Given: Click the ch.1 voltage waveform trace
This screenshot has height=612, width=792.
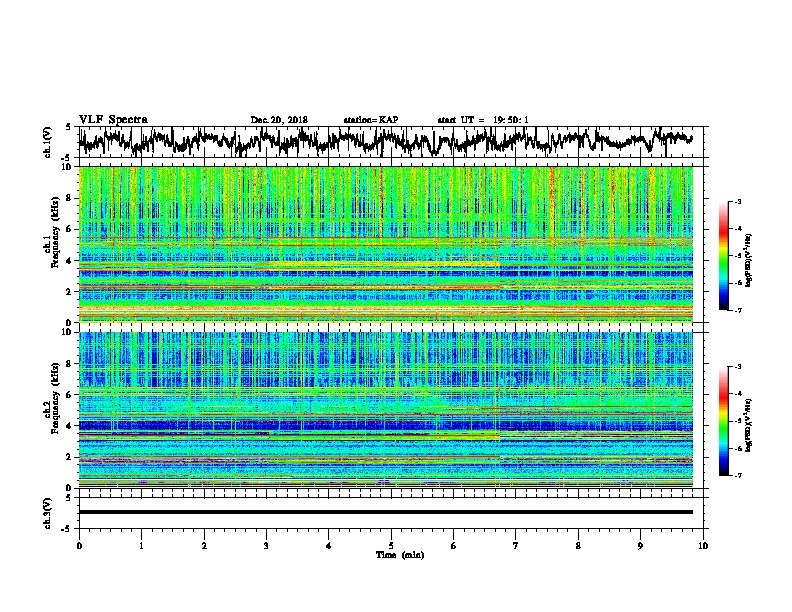Looking at the screenshot, I should point(385,141).
